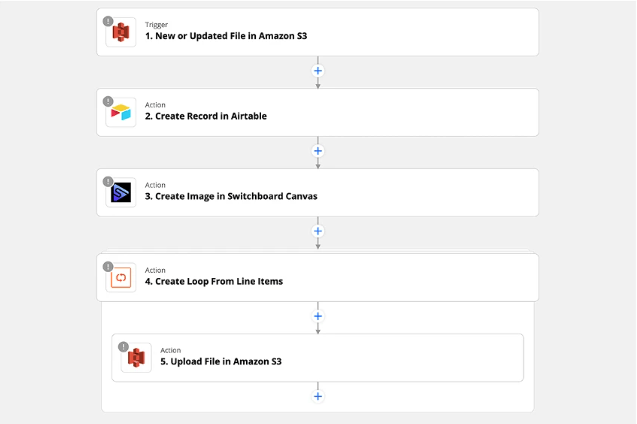Click the Airtable icon in step 2
Image resolution: width=637 pixels, height=424 pixels.
point(121,112)
